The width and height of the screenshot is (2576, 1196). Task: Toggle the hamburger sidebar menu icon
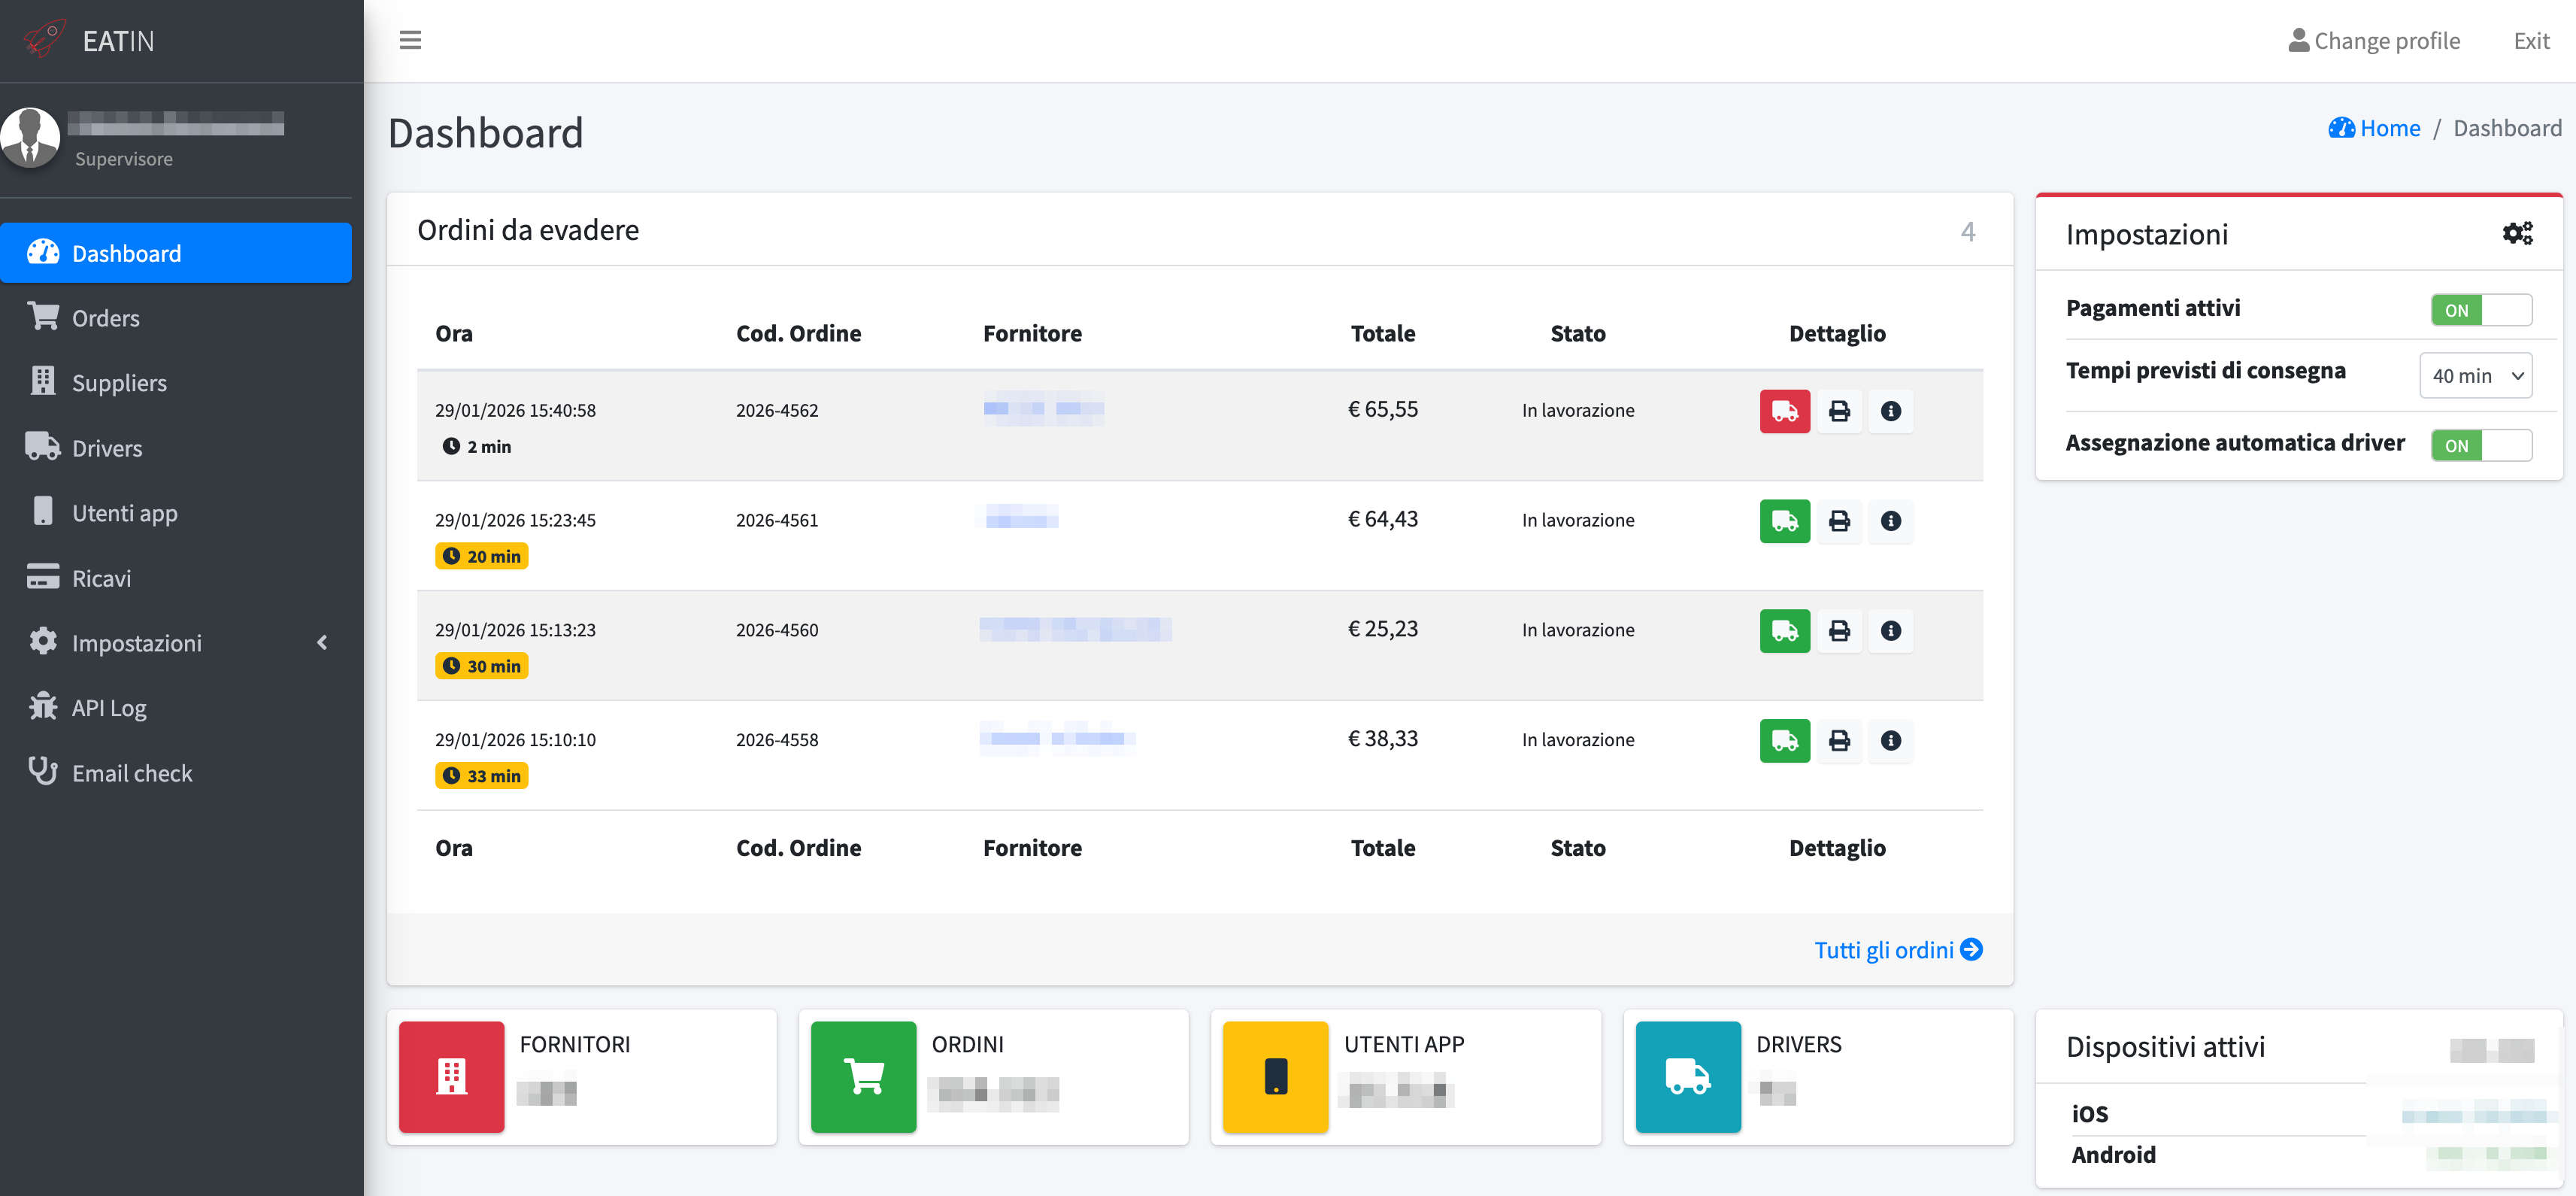[x=410, y=40]
